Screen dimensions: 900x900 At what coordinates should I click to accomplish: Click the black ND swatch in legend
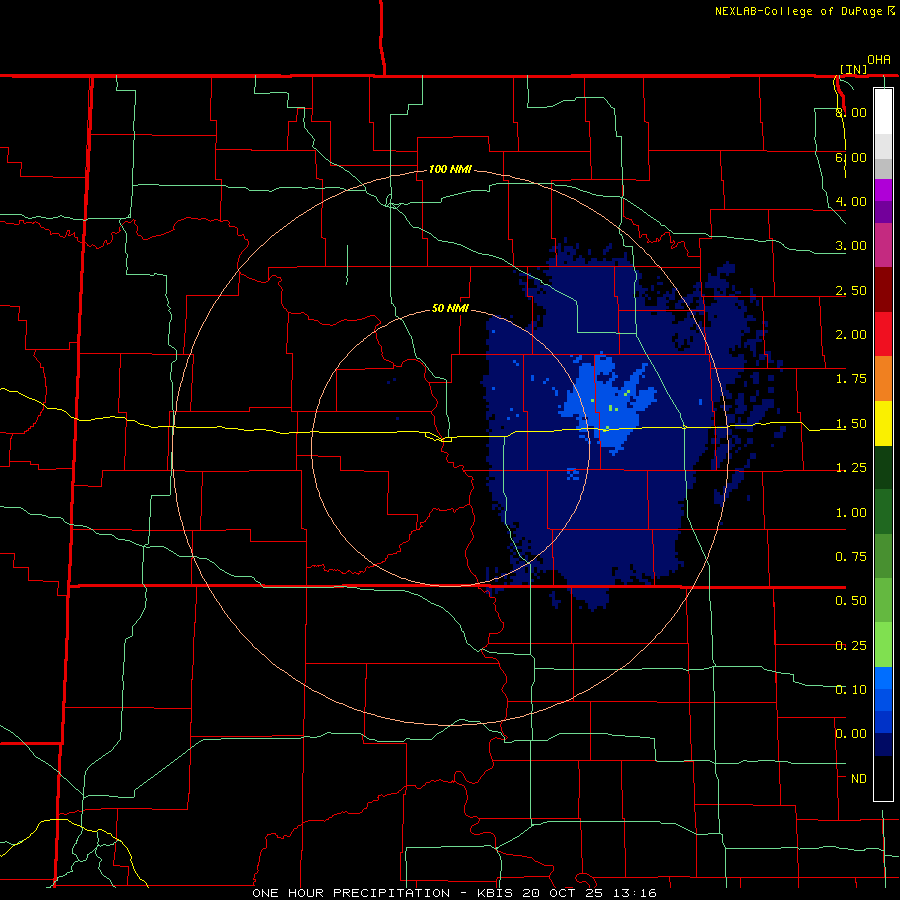pos(883,778)
